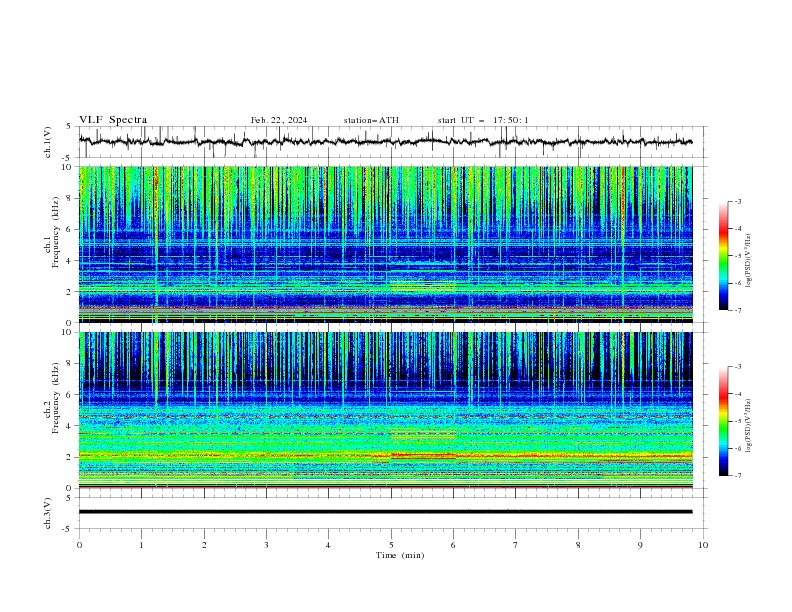Click the "ch.1(V)" axis label
The image size is (792, 612).
tap(48, 142)
